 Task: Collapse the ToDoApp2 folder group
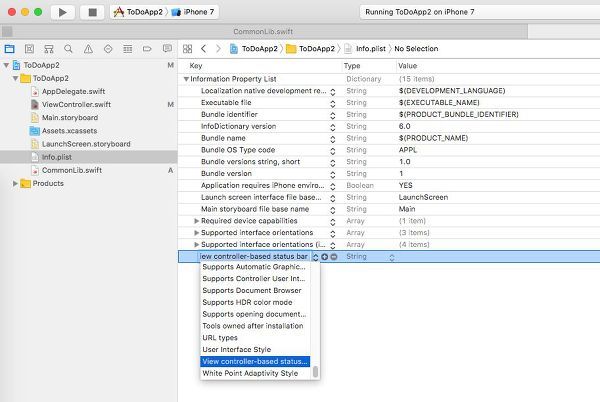tap(15, 78)
